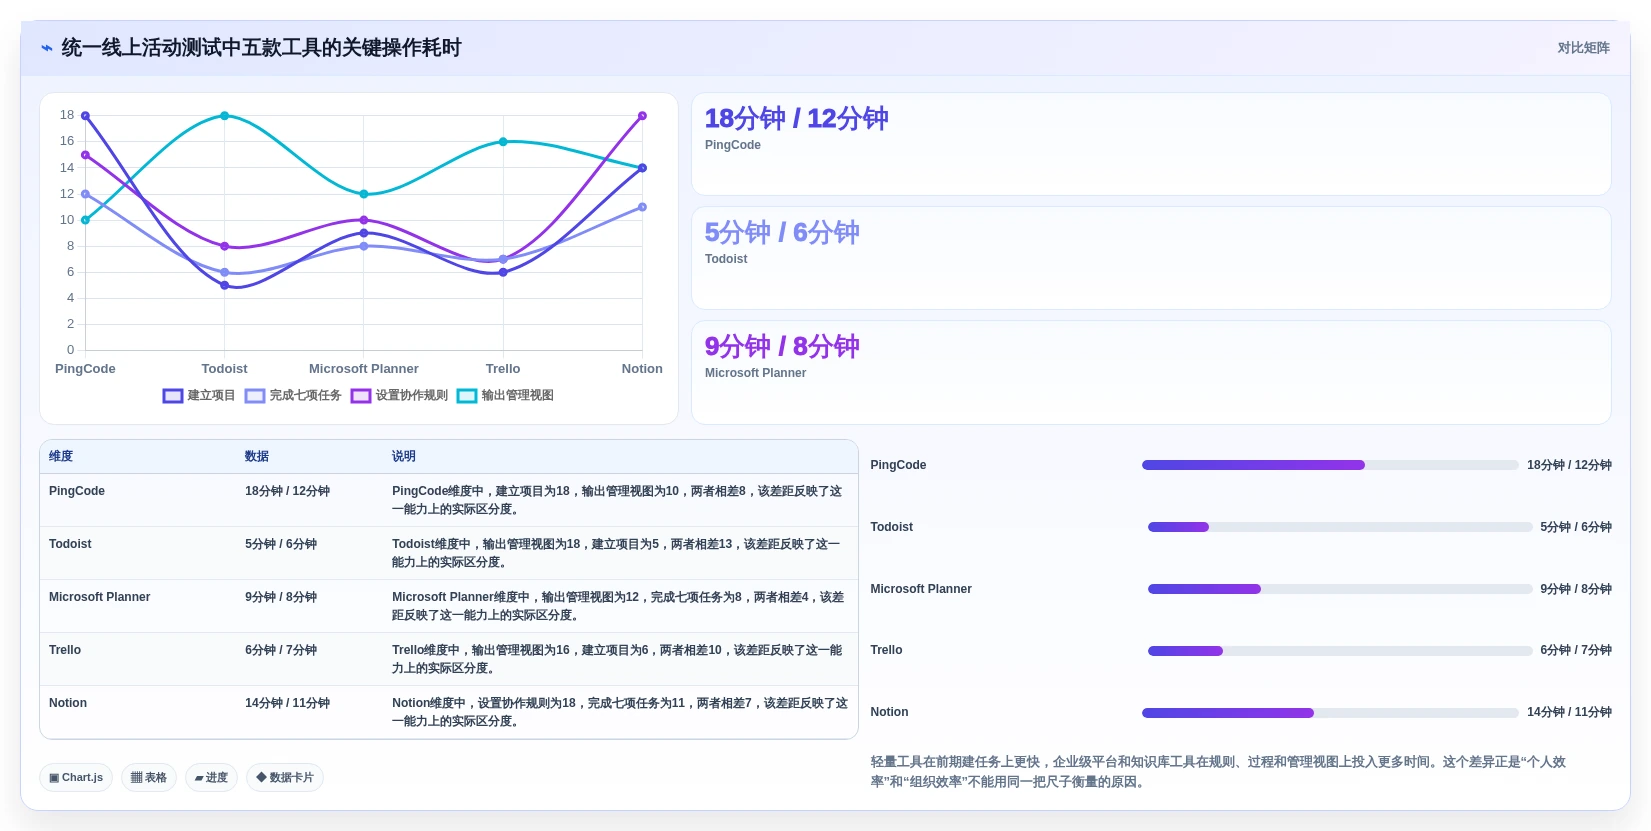Click the blue icon beside the dashboard title

tap(47, 48)
